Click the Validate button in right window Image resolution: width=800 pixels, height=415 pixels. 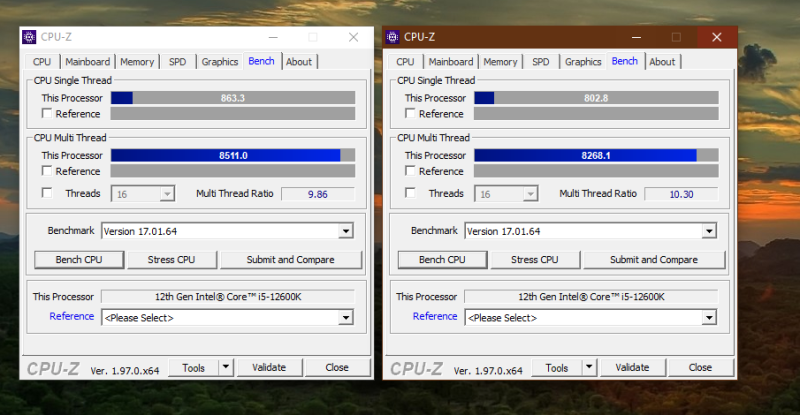pyautogui.click(x=632, y=368)
